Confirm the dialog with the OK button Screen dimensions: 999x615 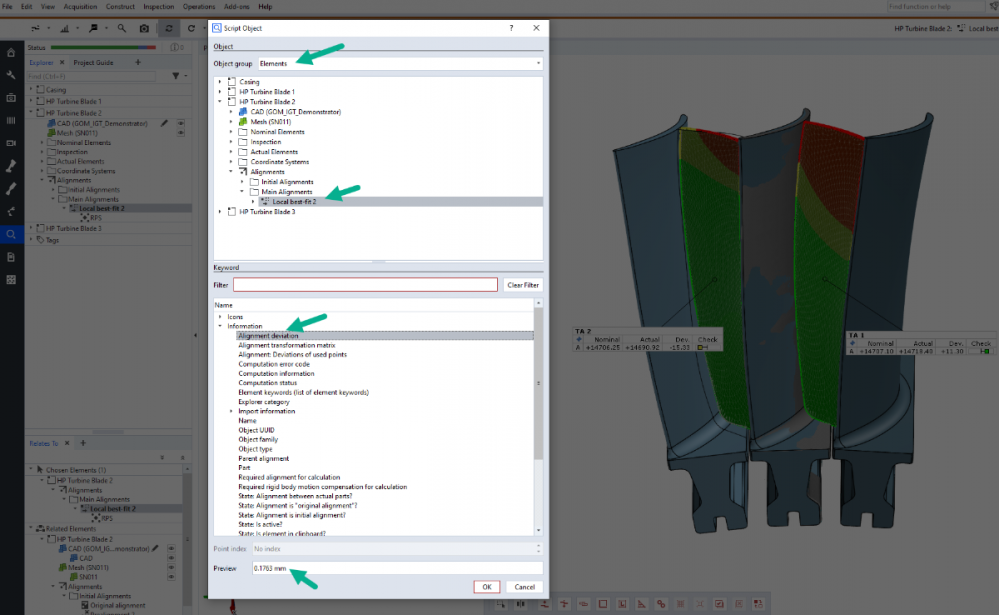pos(487,586)
